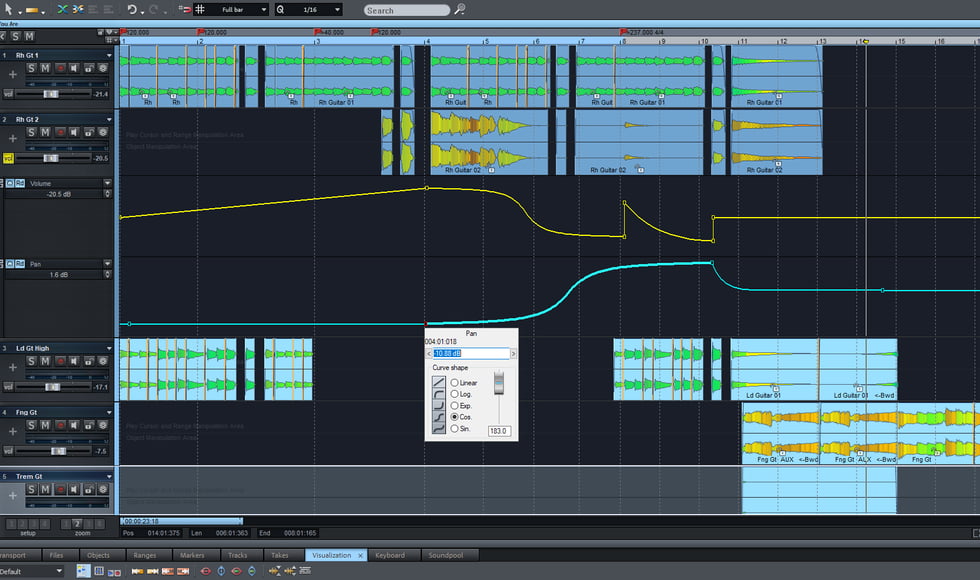Select the mouse pointer tool in the toolbar
Image resolution: width=980 pixels, height=580 pixels.
(x=9, y=9)
